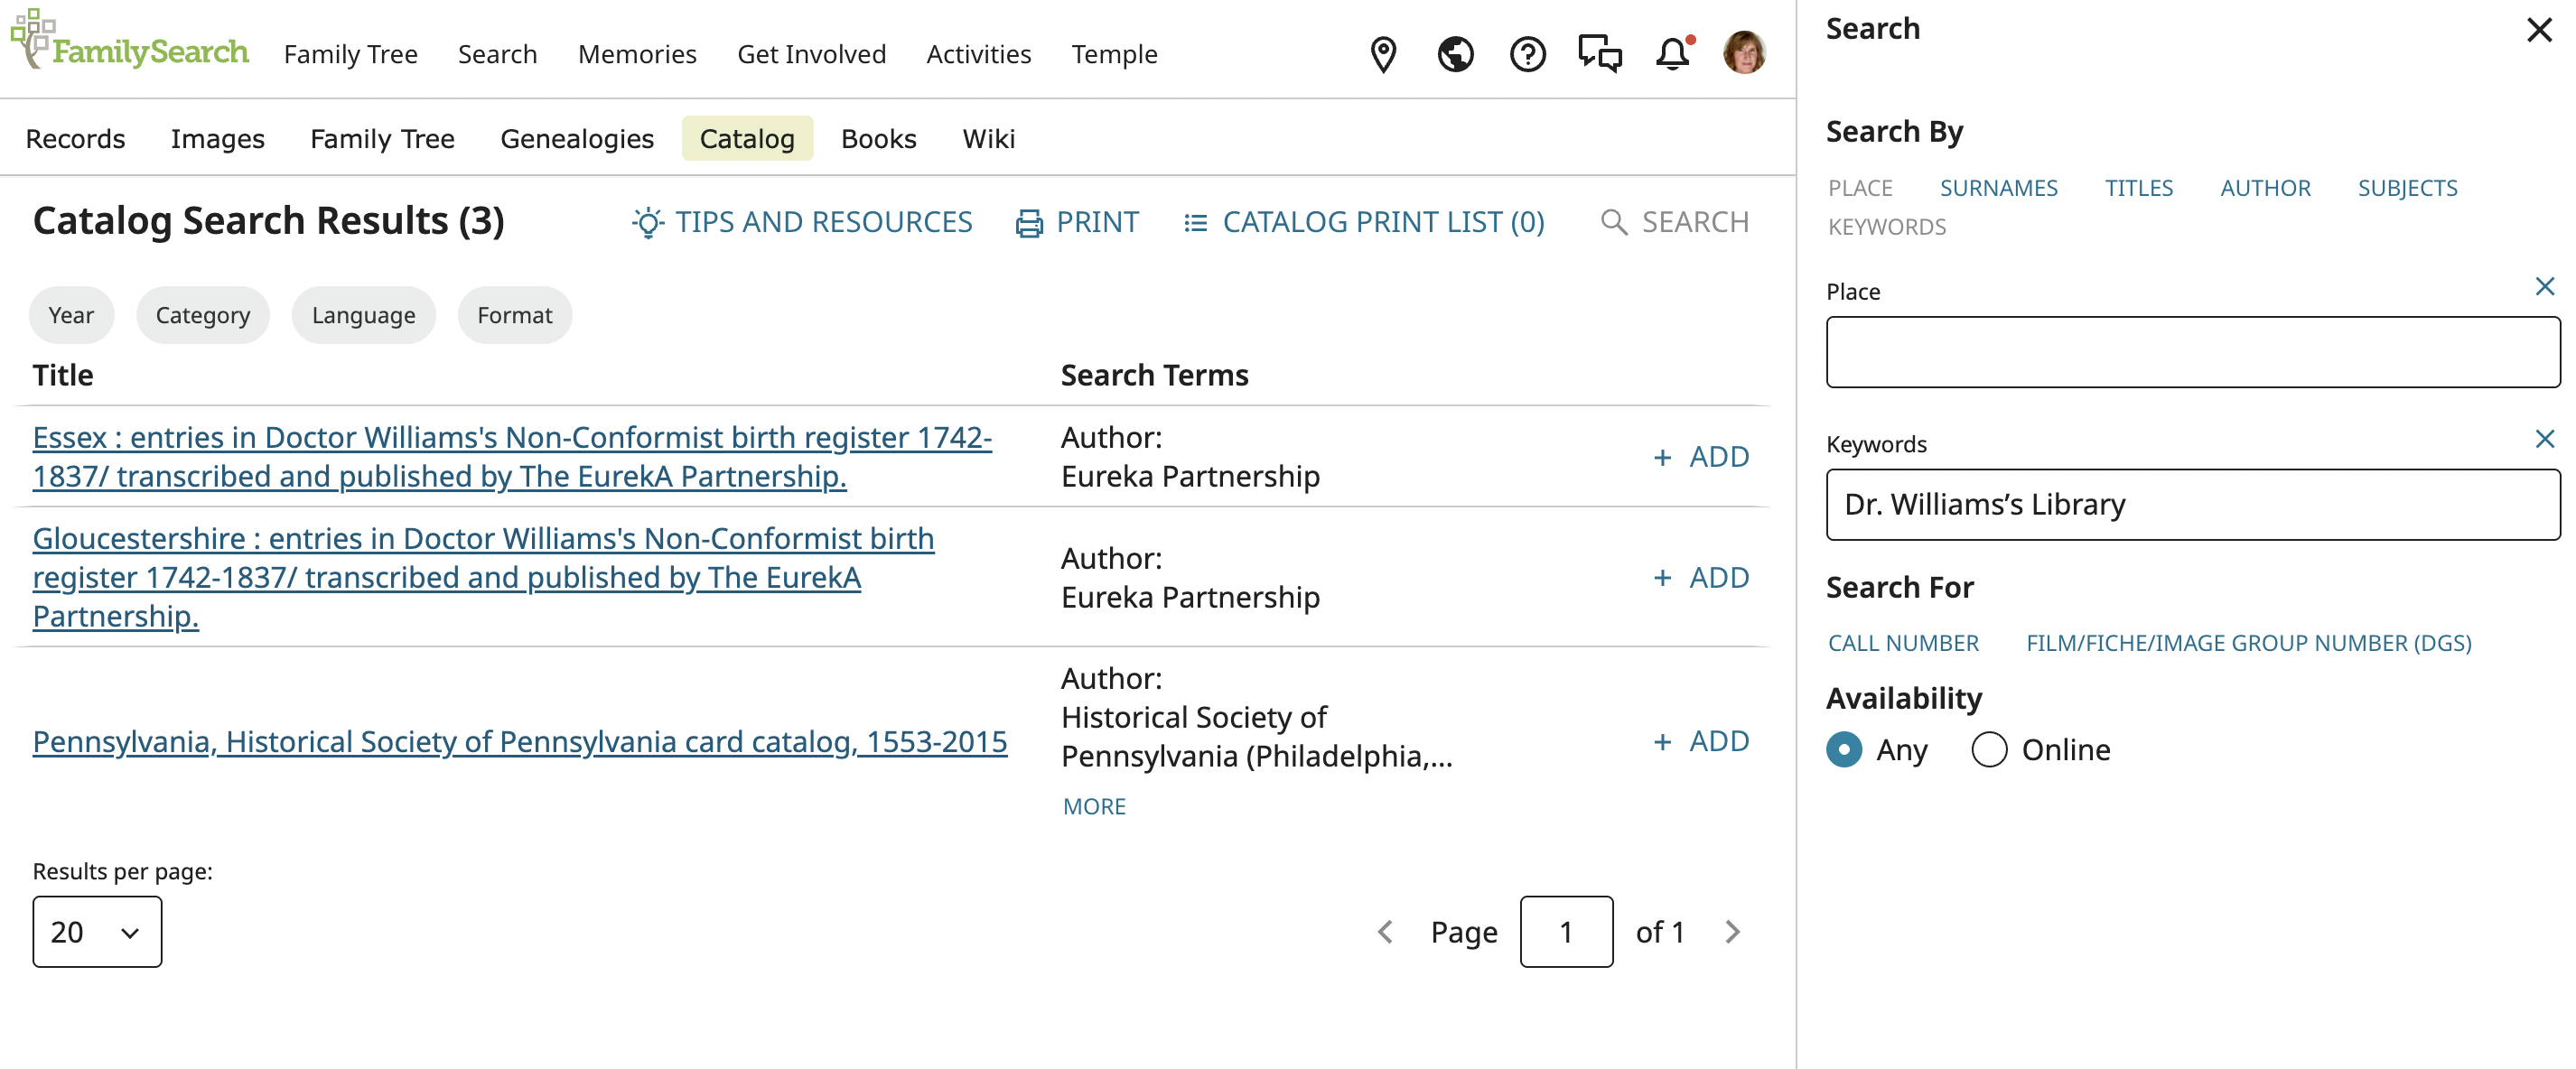Open the Temple menu
This screenshot has height=1069, width=2576.
pos(1114,54)
